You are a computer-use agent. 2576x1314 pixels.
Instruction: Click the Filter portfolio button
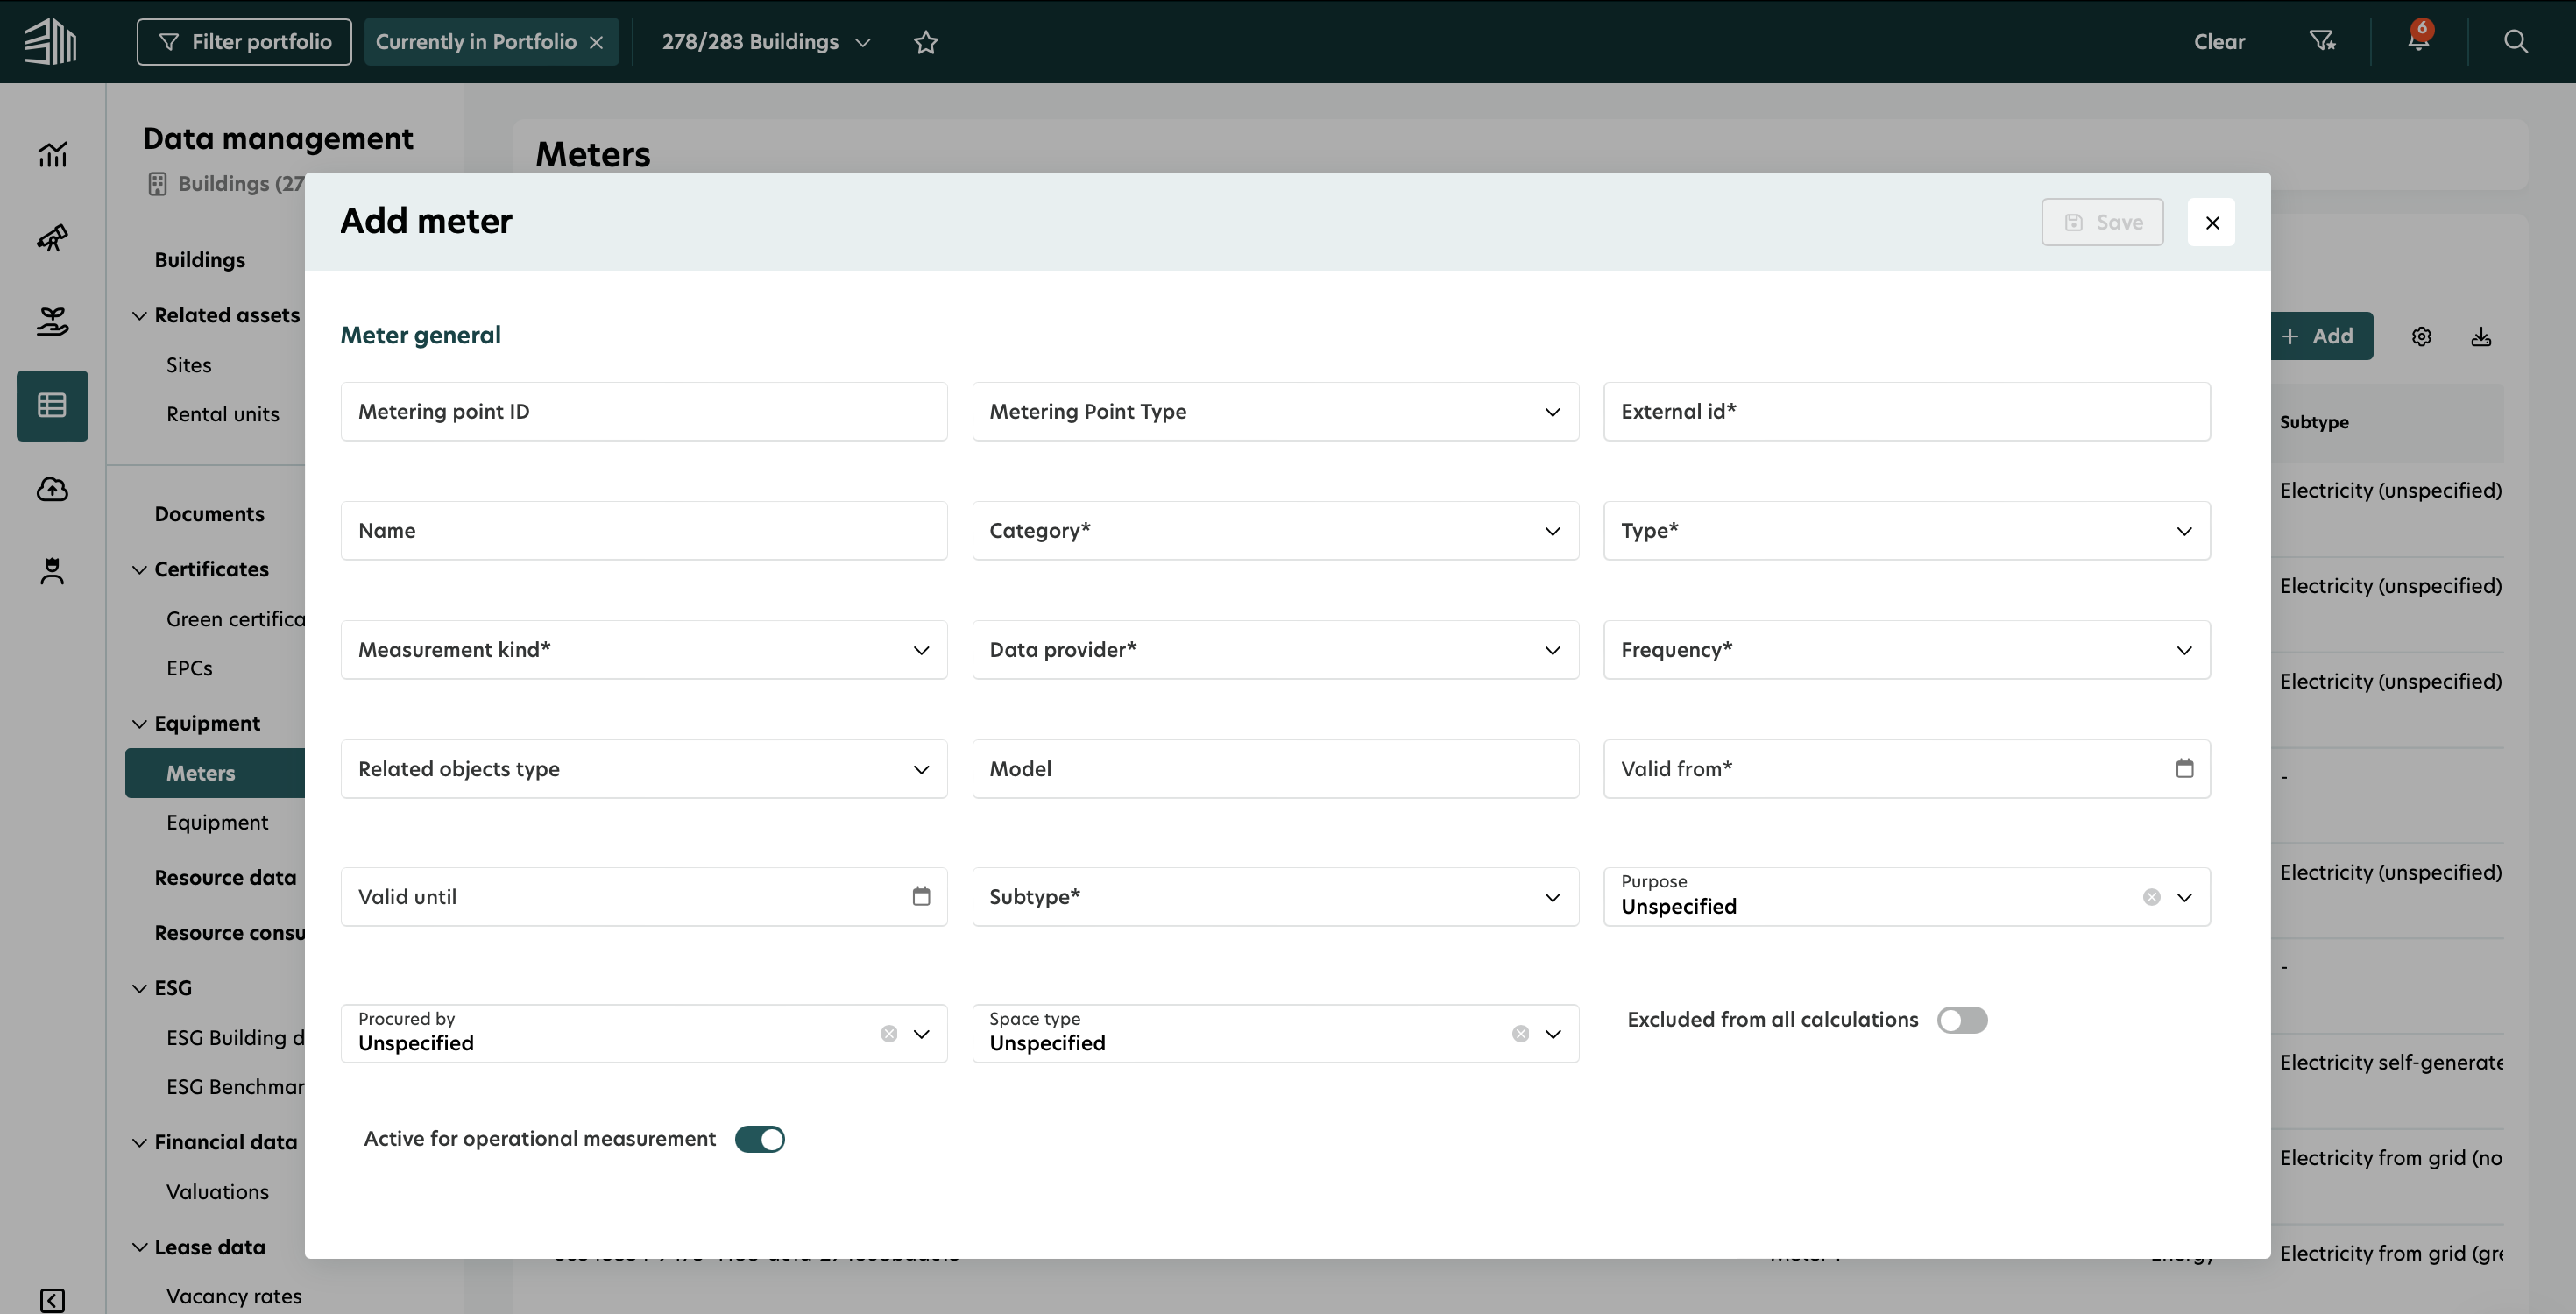pos(244,42)
